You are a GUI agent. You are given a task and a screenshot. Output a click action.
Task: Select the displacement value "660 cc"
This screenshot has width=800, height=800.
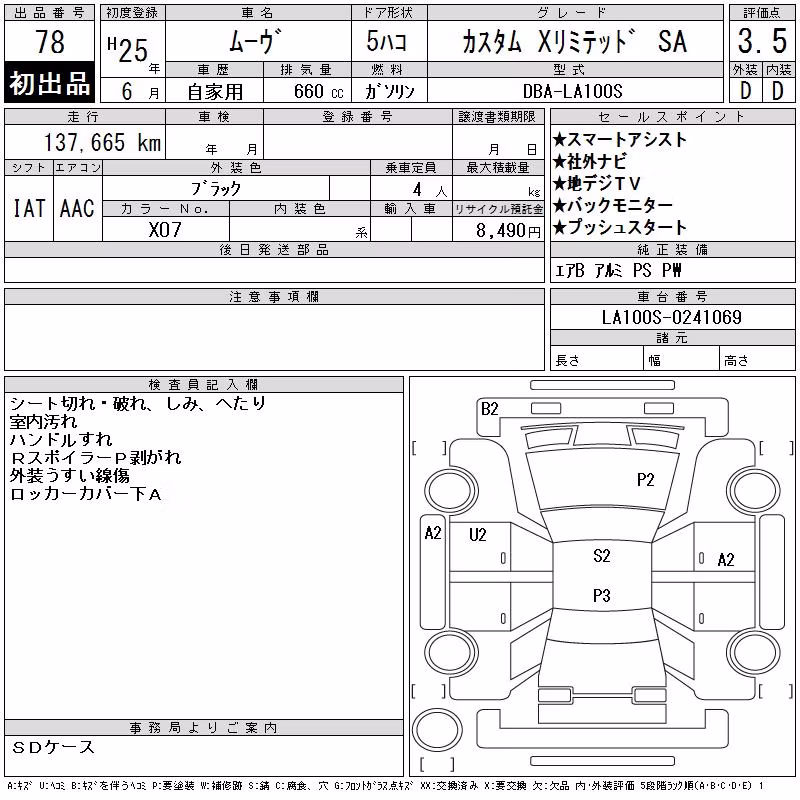click(x=318, y=91)
